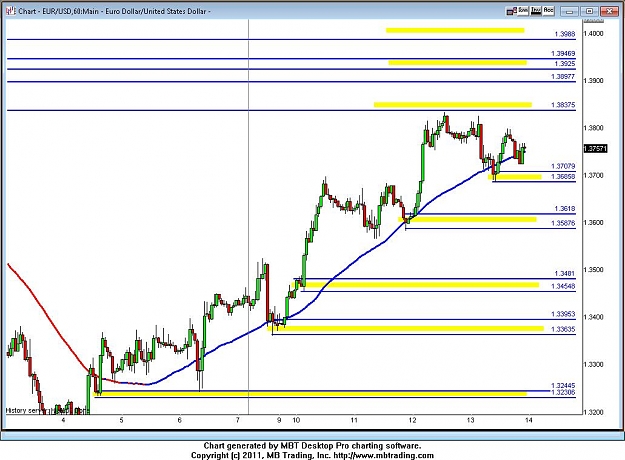The image size is (625, 460).
Task: Select the 1.33635 level label
Action: point(563,329)
